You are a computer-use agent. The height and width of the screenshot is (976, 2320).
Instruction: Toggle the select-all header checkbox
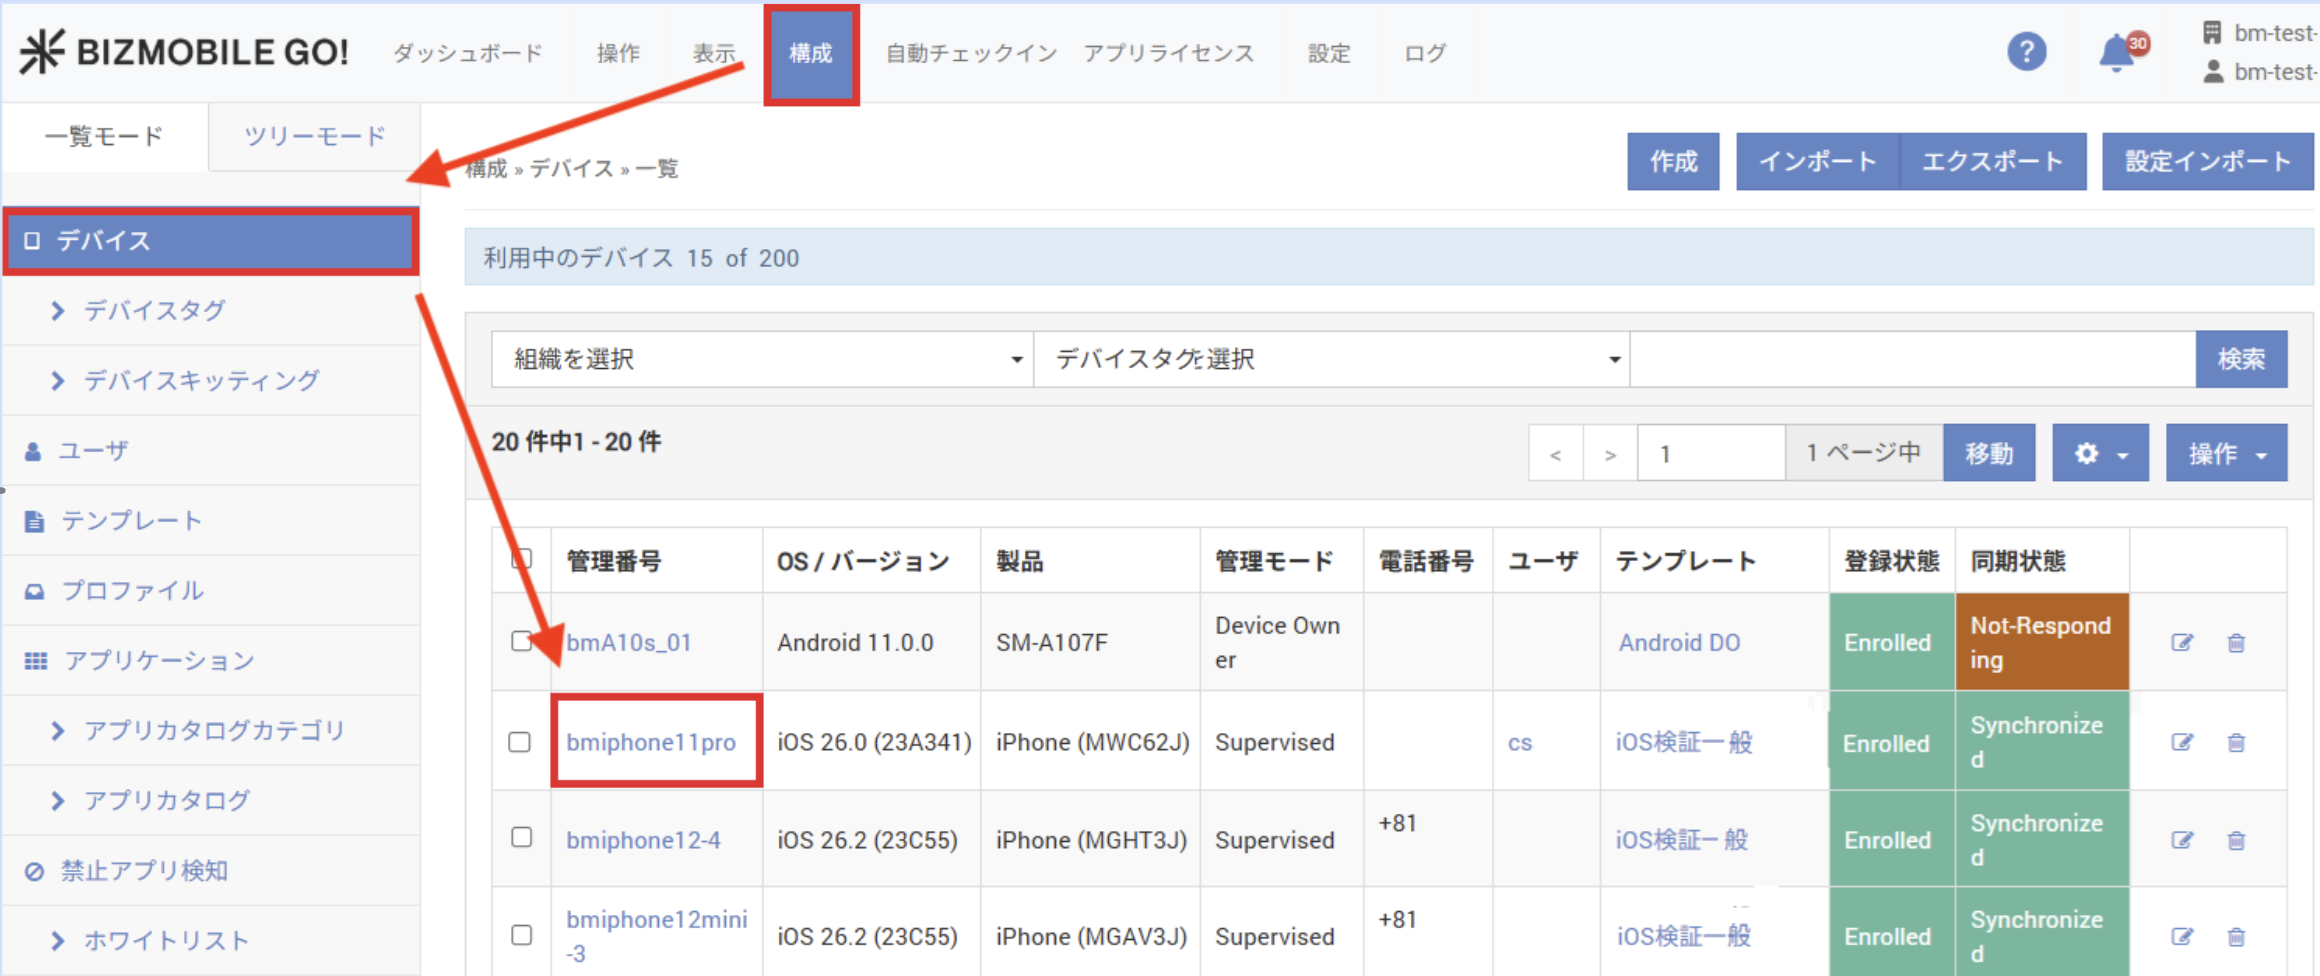521,559
